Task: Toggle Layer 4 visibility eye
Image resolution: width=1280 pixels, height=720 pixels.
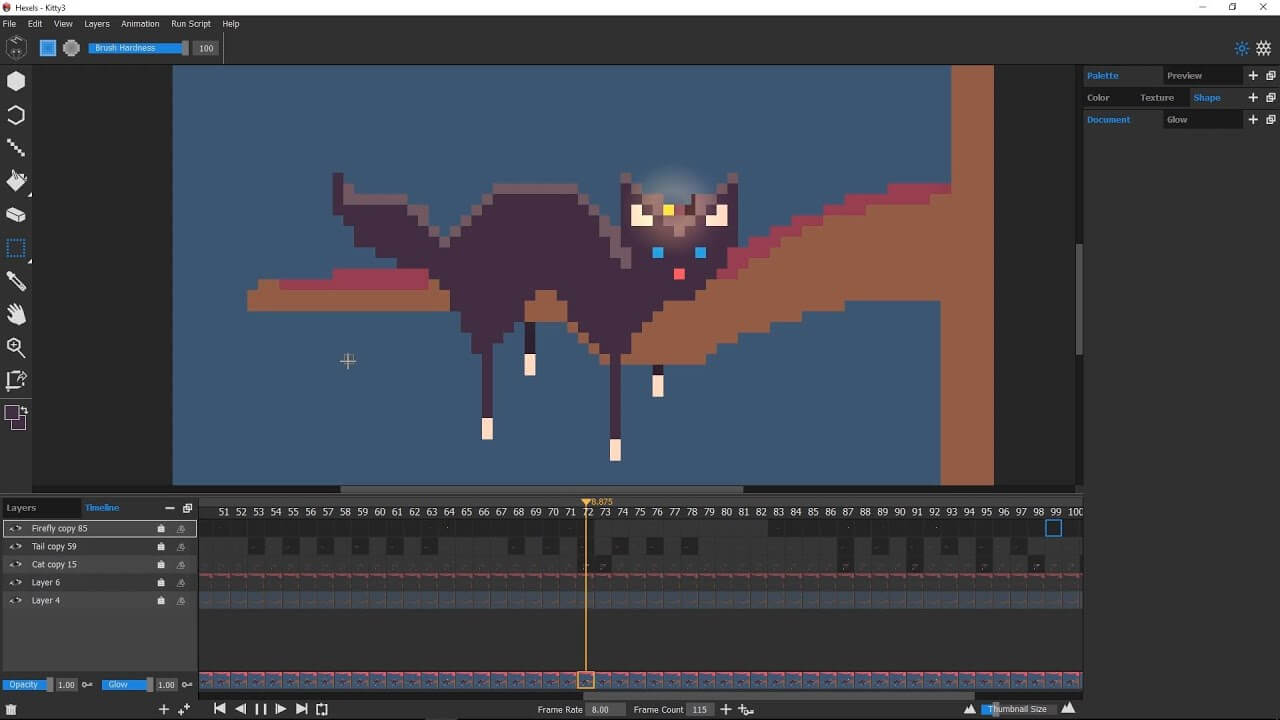Action: [x=15, y=601]
